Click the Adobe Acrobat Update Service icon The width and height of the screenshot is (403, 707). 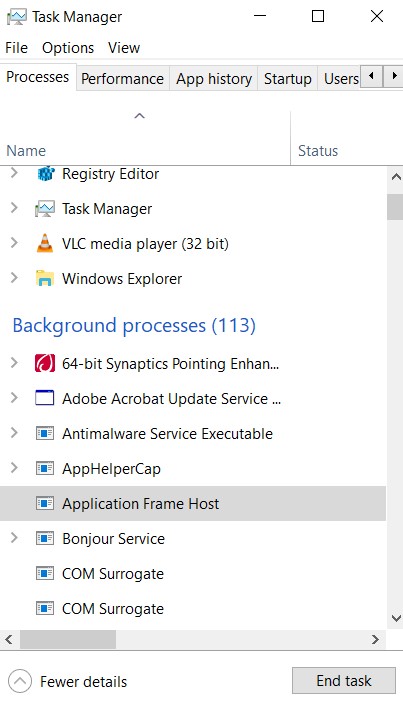(45, 398)
